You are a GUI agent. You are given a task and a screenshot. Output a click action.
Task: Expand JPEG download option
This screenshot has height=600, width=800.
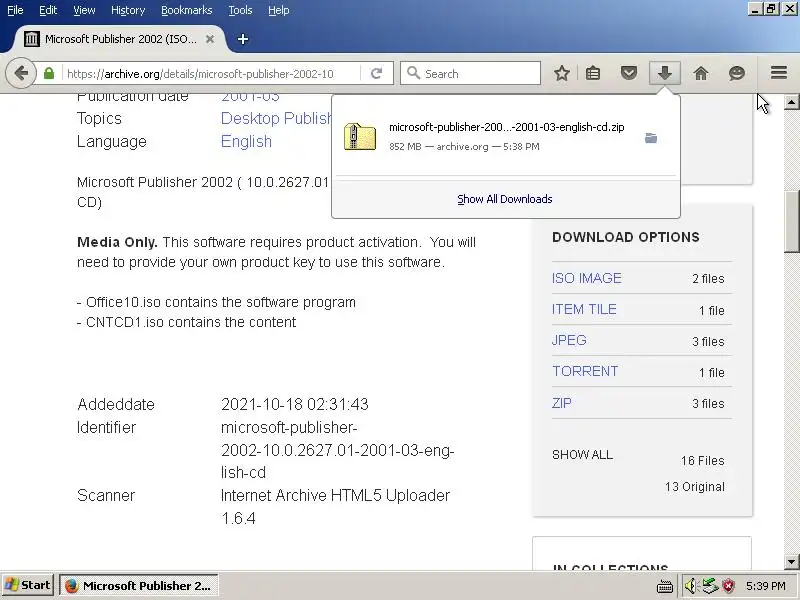point(569,340)
